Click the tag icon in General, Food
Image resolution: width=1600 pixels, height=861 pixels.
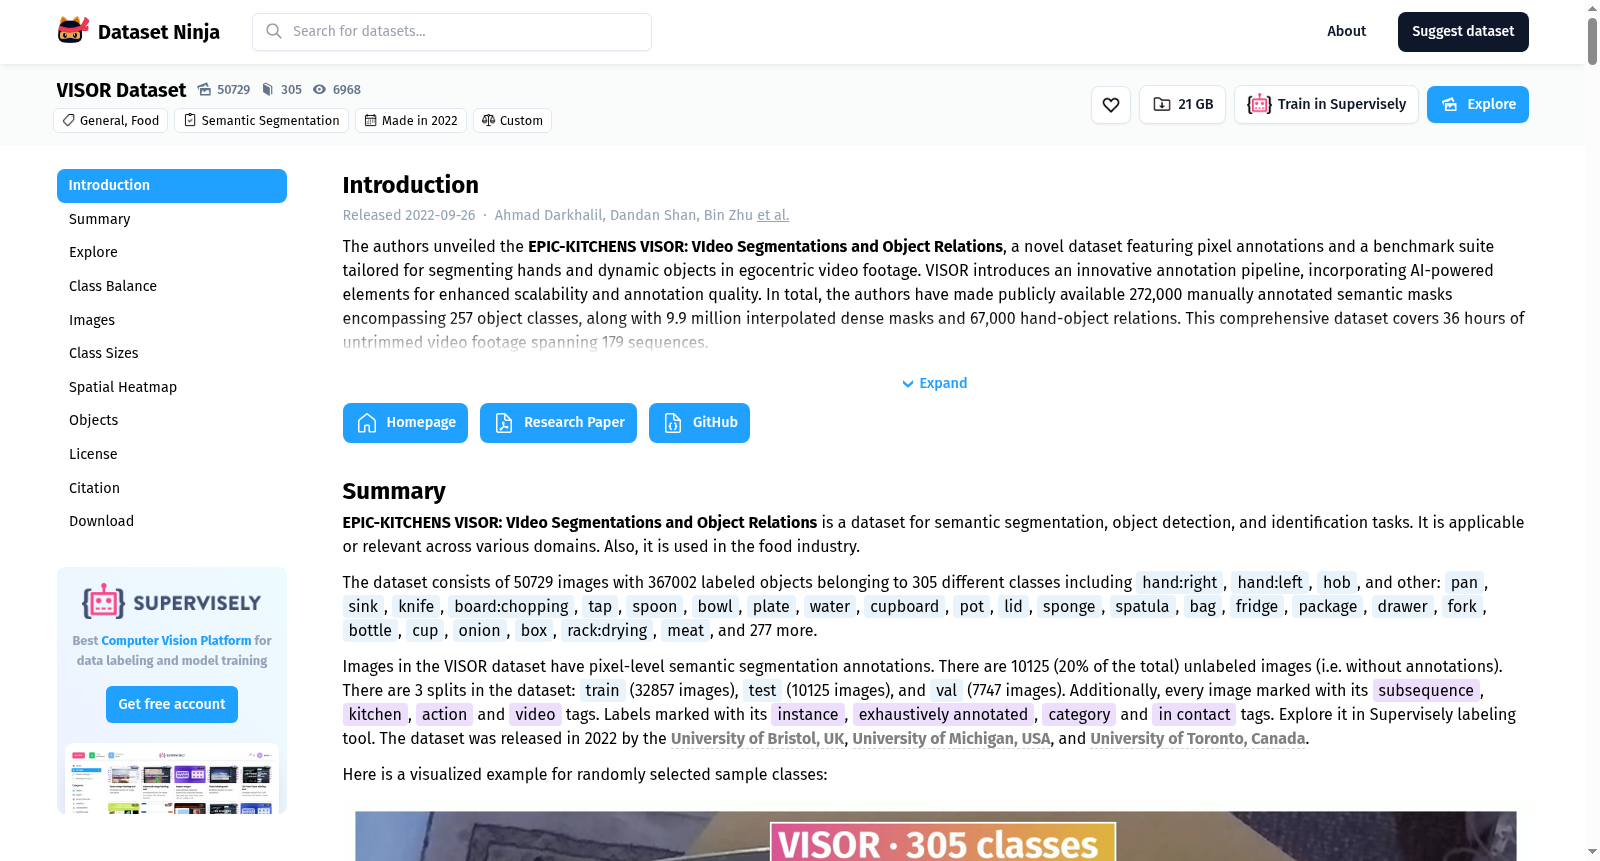click(x=69, y=120)
